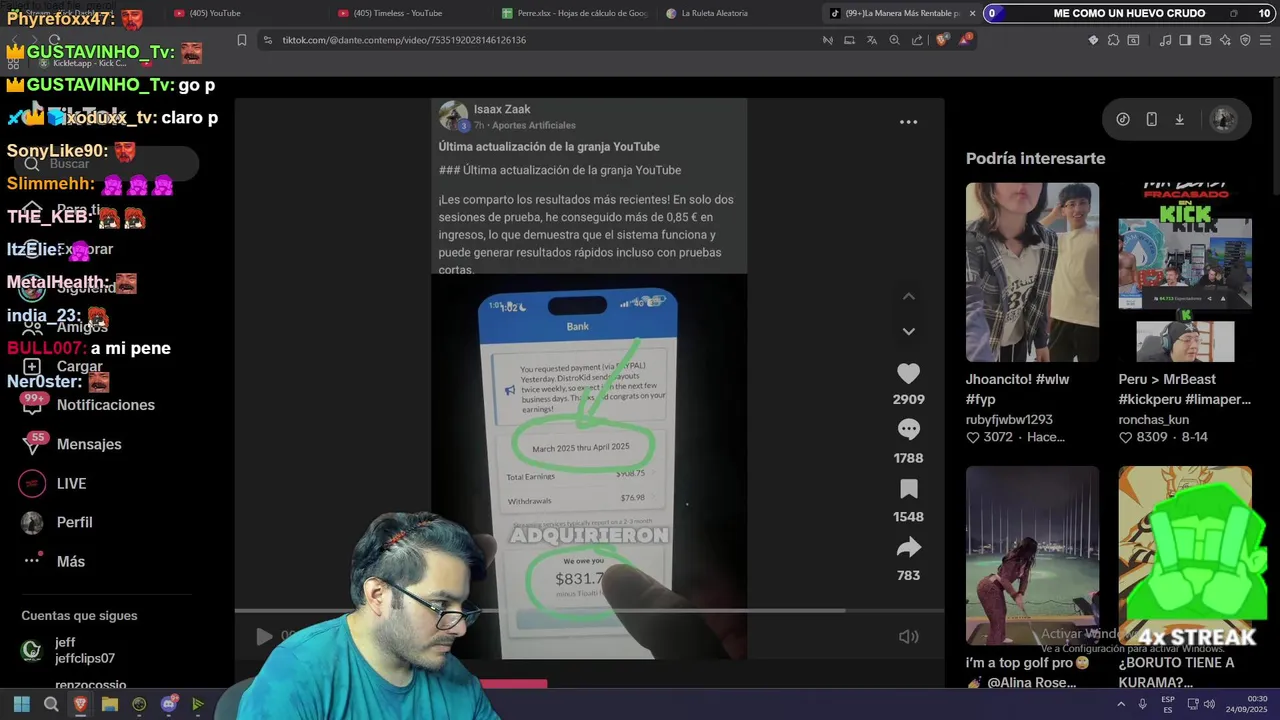Screen dimensions: 1280x720
Task: Bookmark the video with the save icon
Action: point(908,489)
